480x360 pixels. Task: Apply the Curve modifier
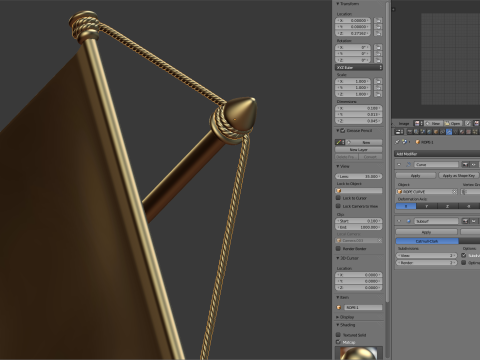click(416, 175)
